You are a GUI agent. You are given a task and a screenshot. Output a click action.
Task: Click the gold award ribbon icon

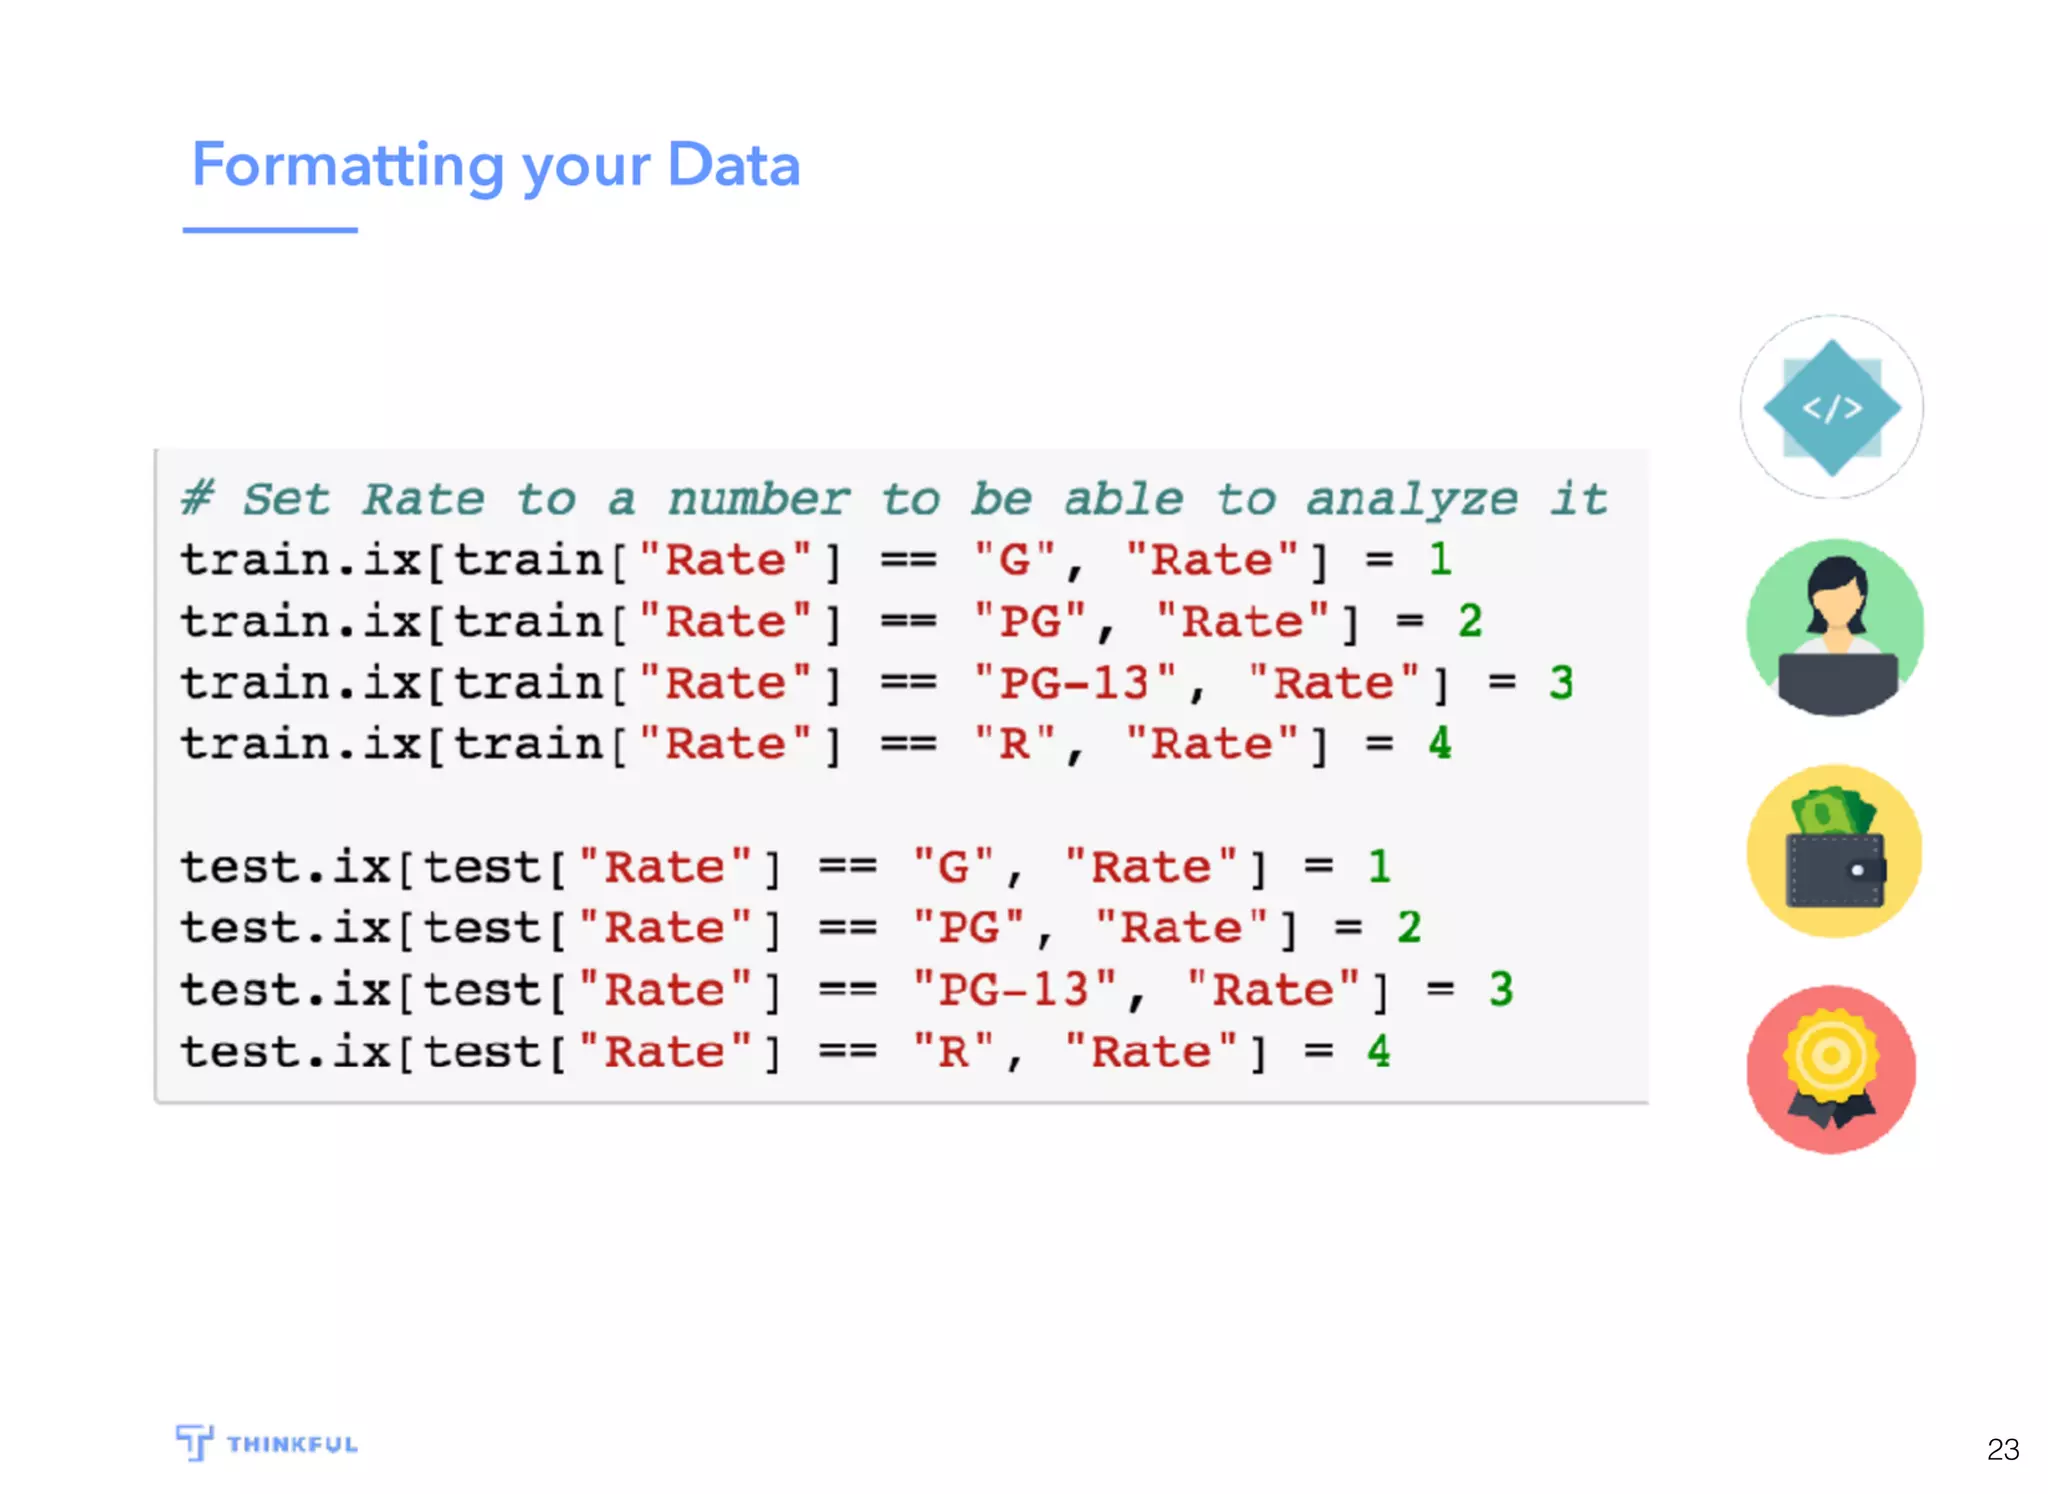[1831, 1069]
